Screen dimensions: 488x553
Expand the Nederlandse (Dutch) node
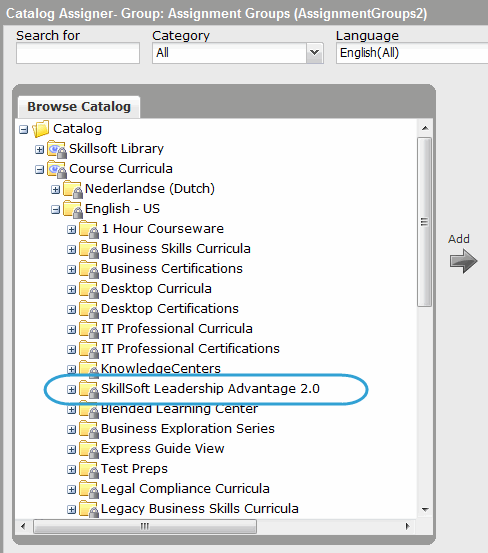(x=55, y=190)
